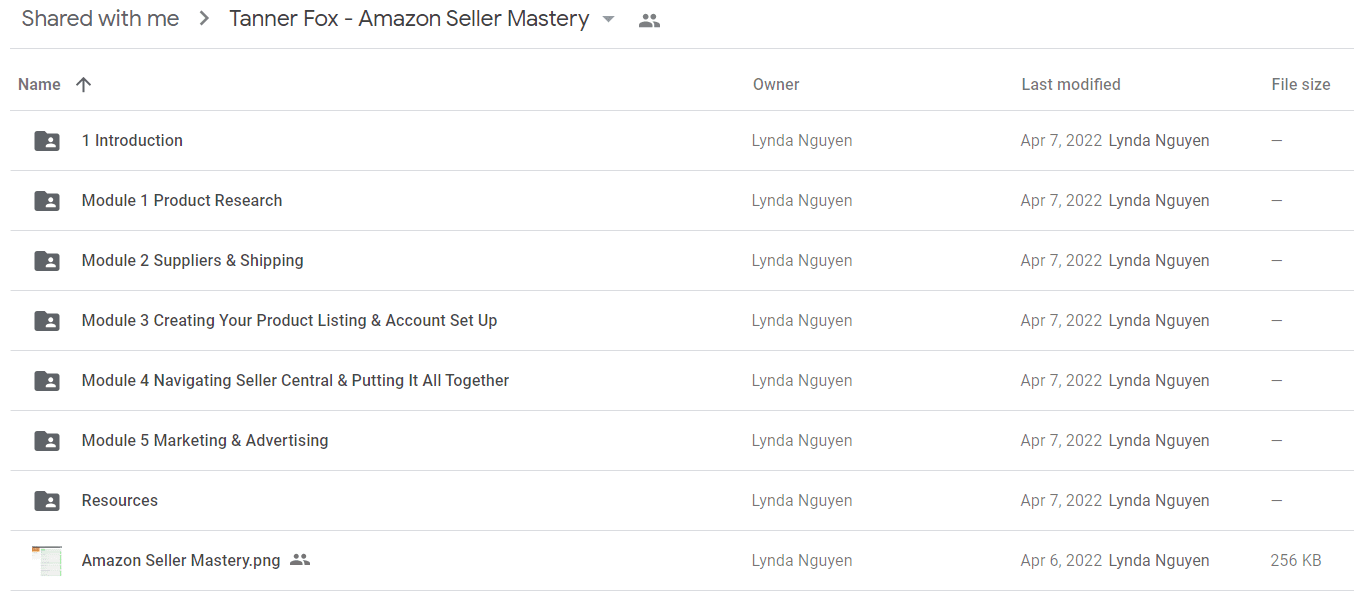This screenshot has width=1354, height=593.
Task: Click the Tanner Fox - Amazon Seller Mastery breadcrumb
Action: point(409,19)
